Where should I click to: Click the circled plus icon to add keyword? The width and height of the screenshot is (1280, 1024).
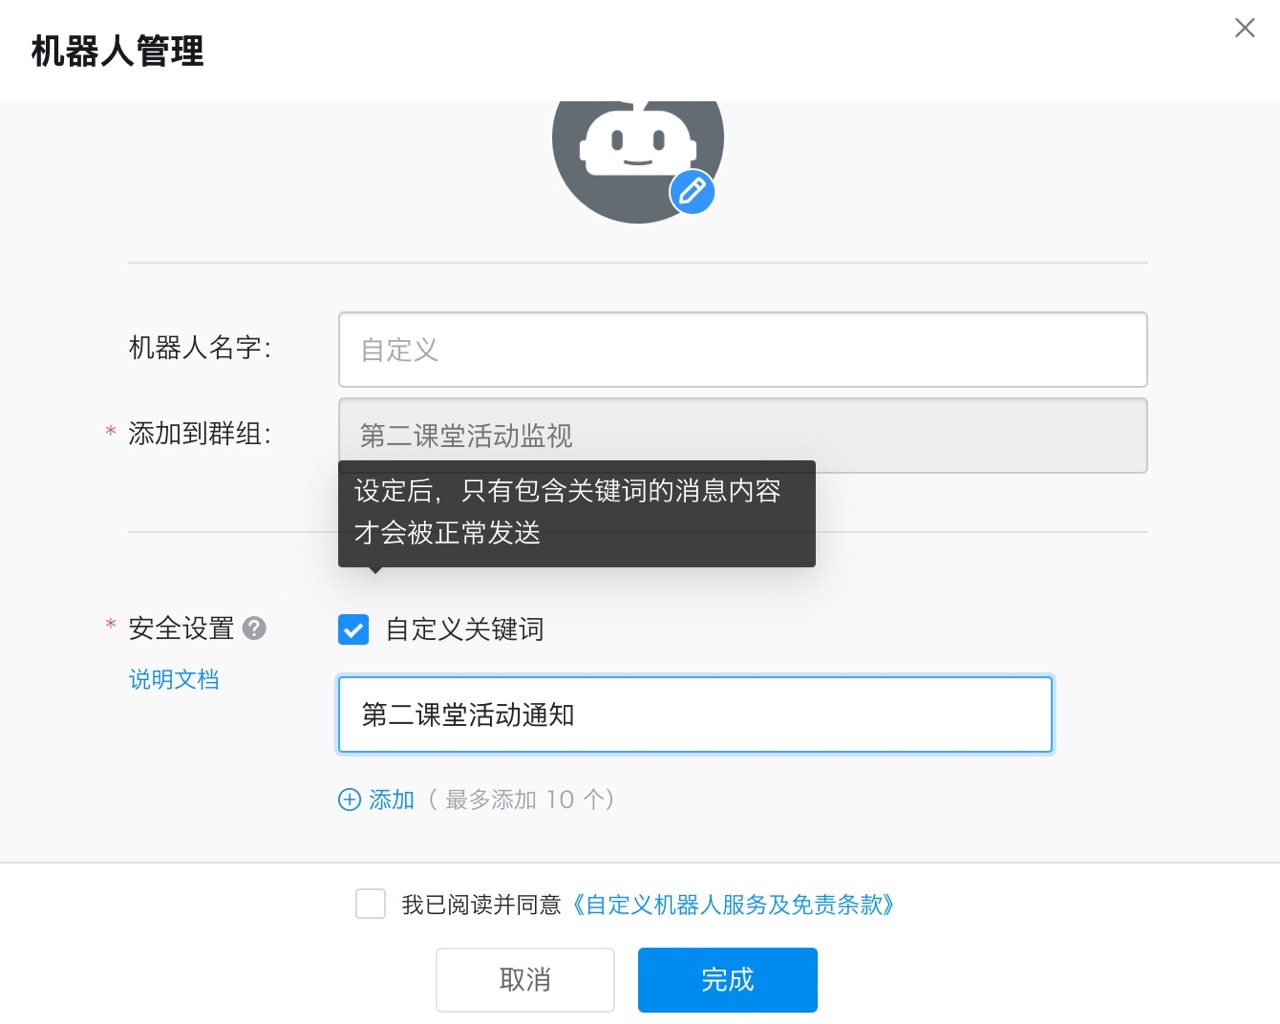pyautogui.click(x=349, y=799)
